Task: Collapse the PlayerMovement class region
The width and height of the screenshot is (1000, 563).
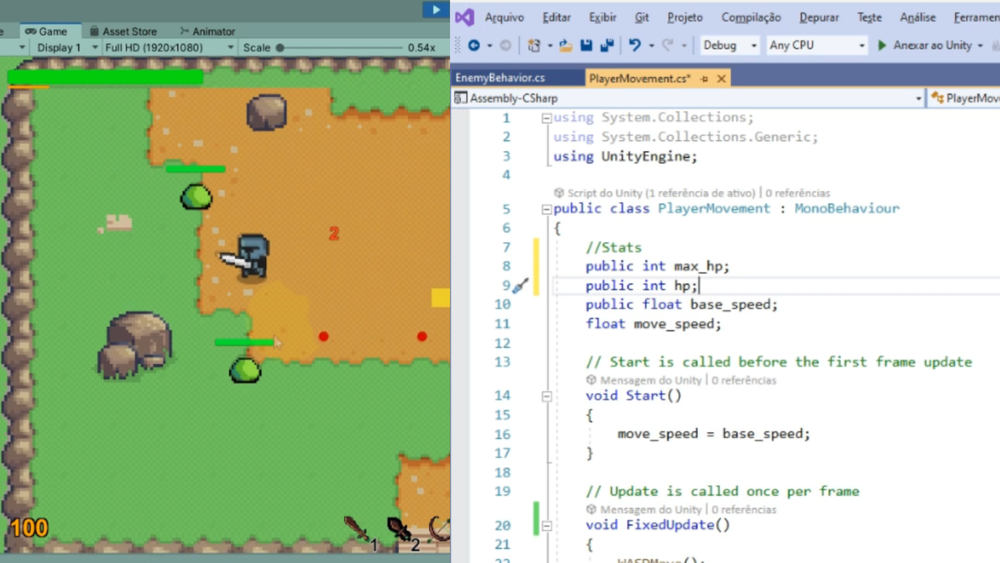Action: (x=546, y=209)
